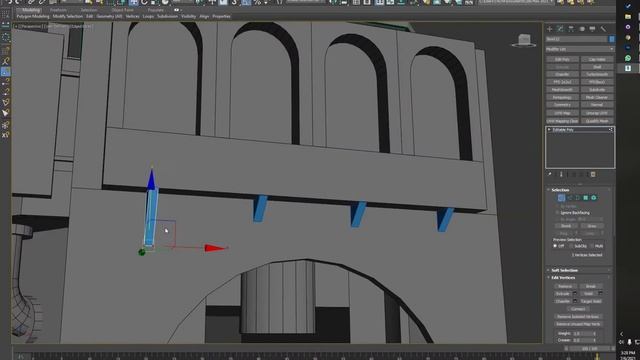The height and width of the screenshot is (360, 640).
Task: Open Extrude settings box next to Extrude
Action: pyautogui.click(x=575, y=293)
